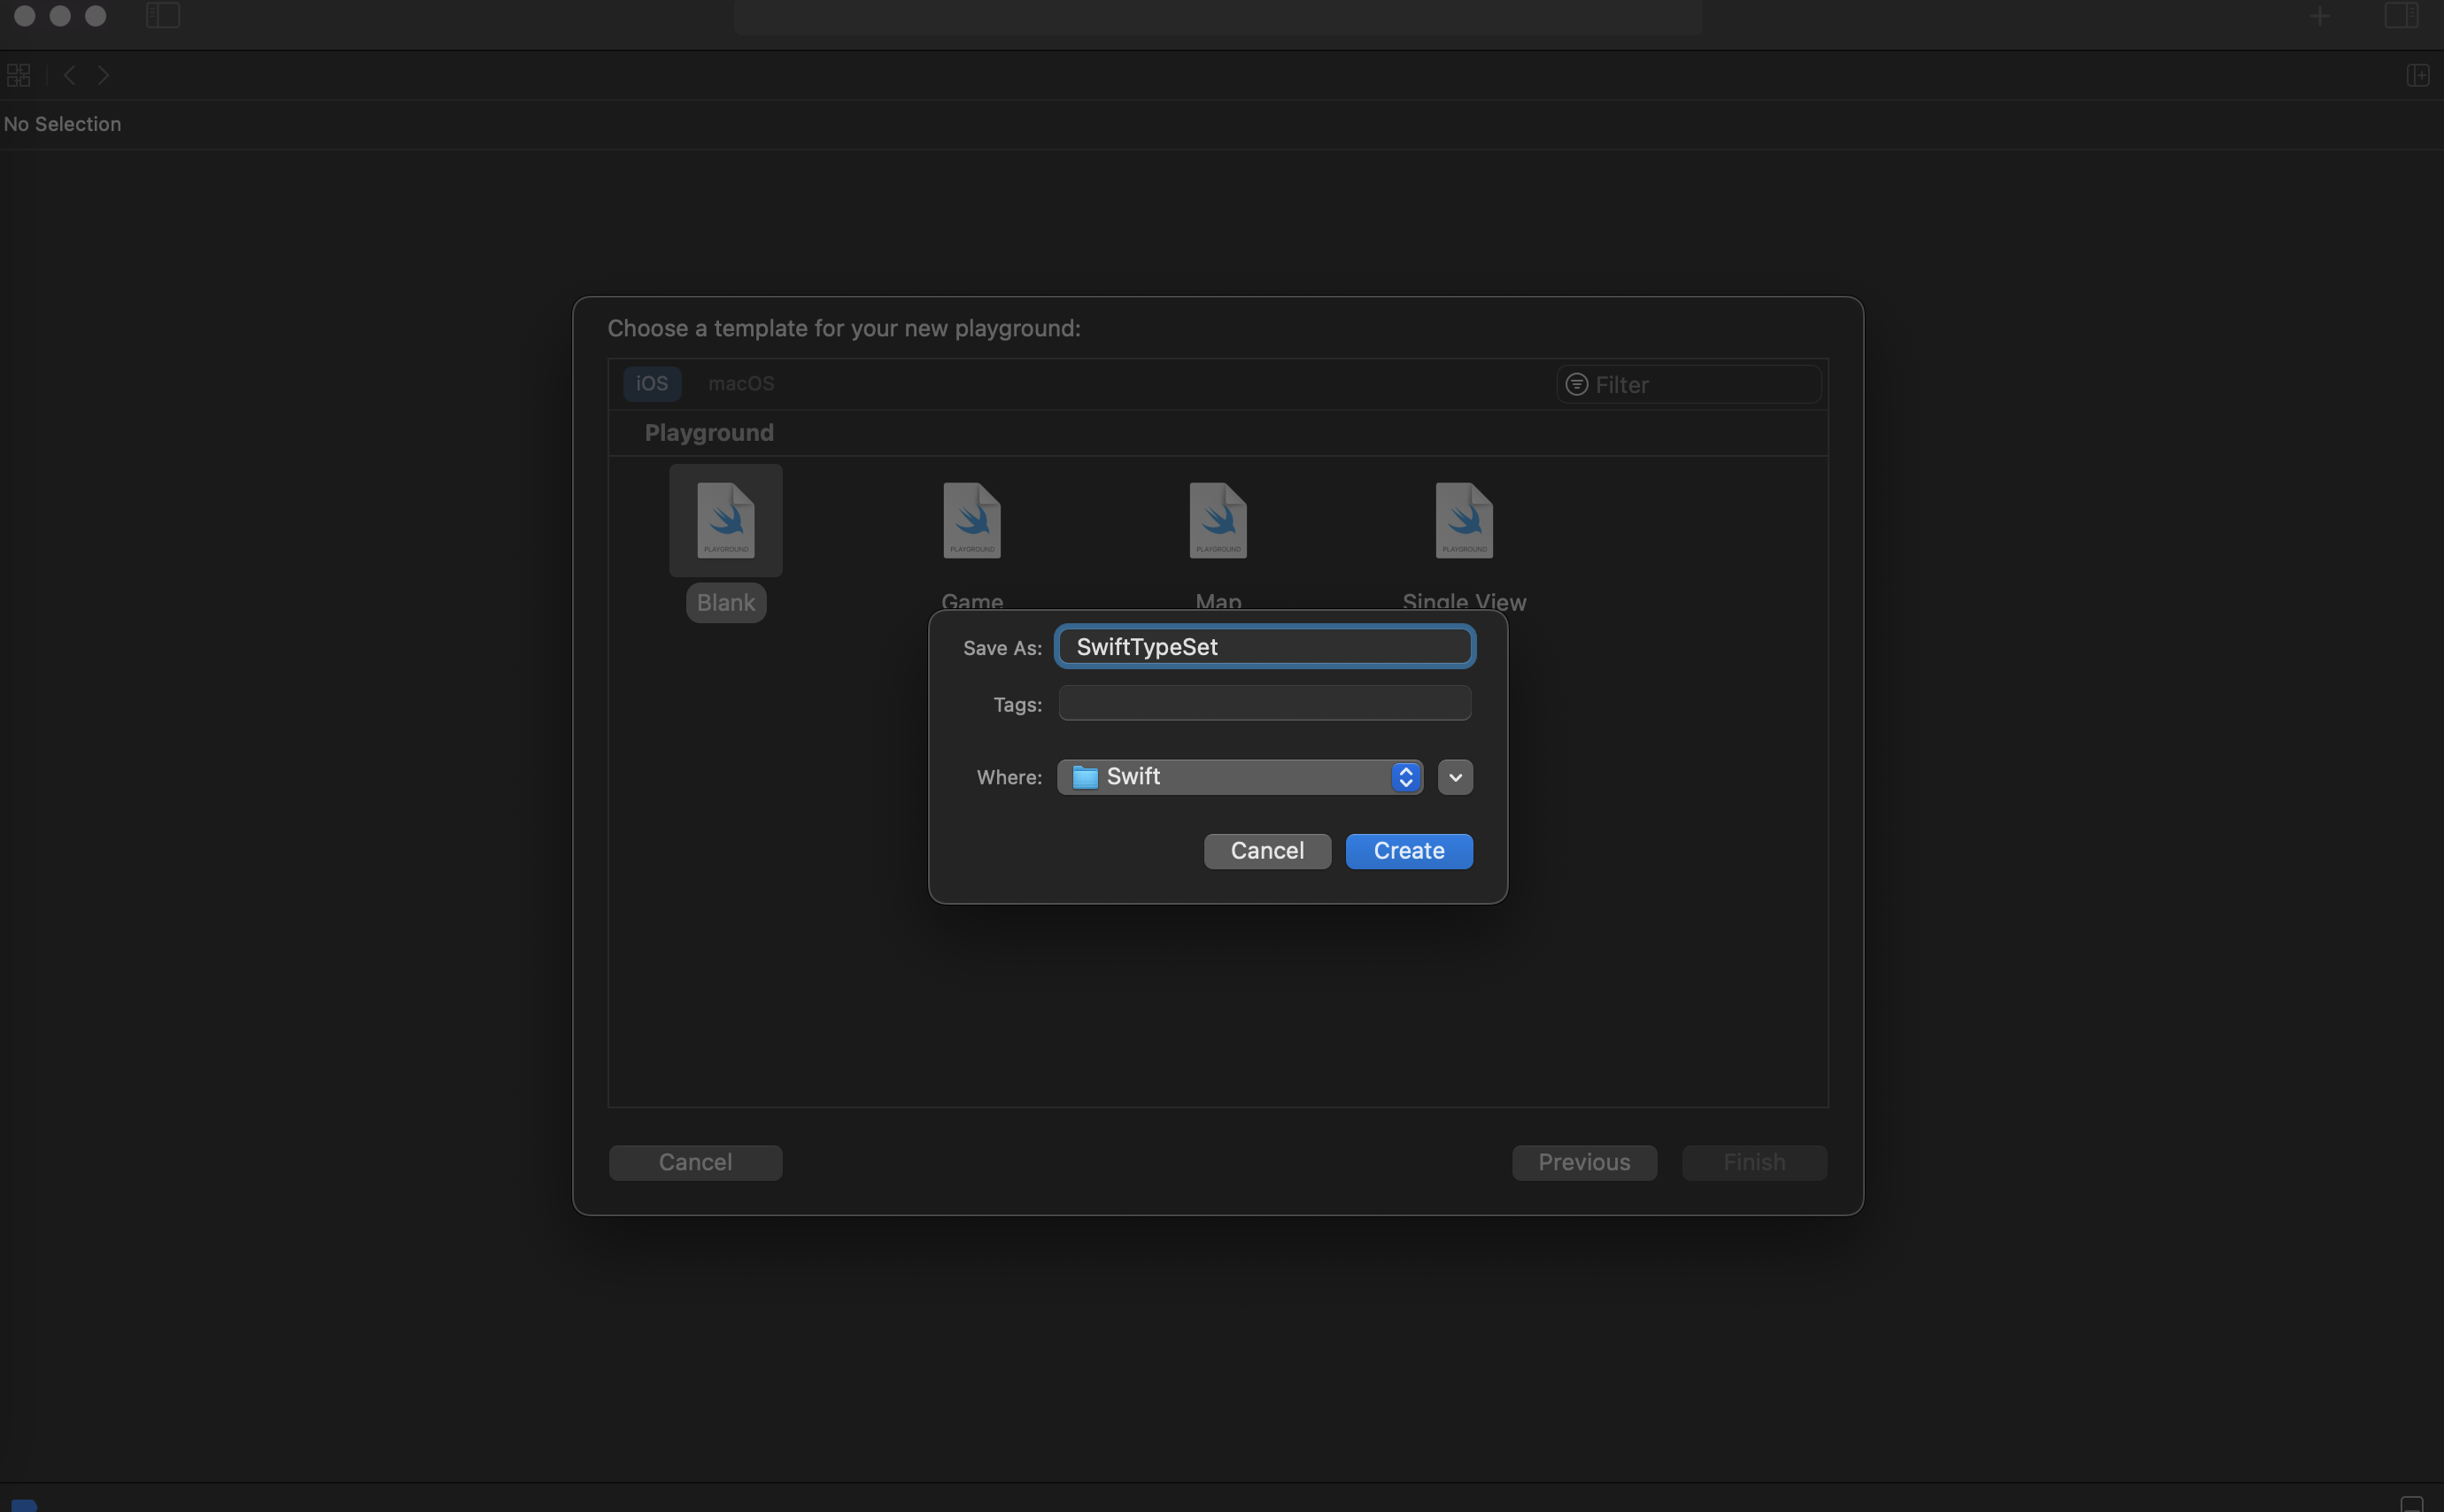
Task: Select the Single View template icon
Action: click(1463, 521)
